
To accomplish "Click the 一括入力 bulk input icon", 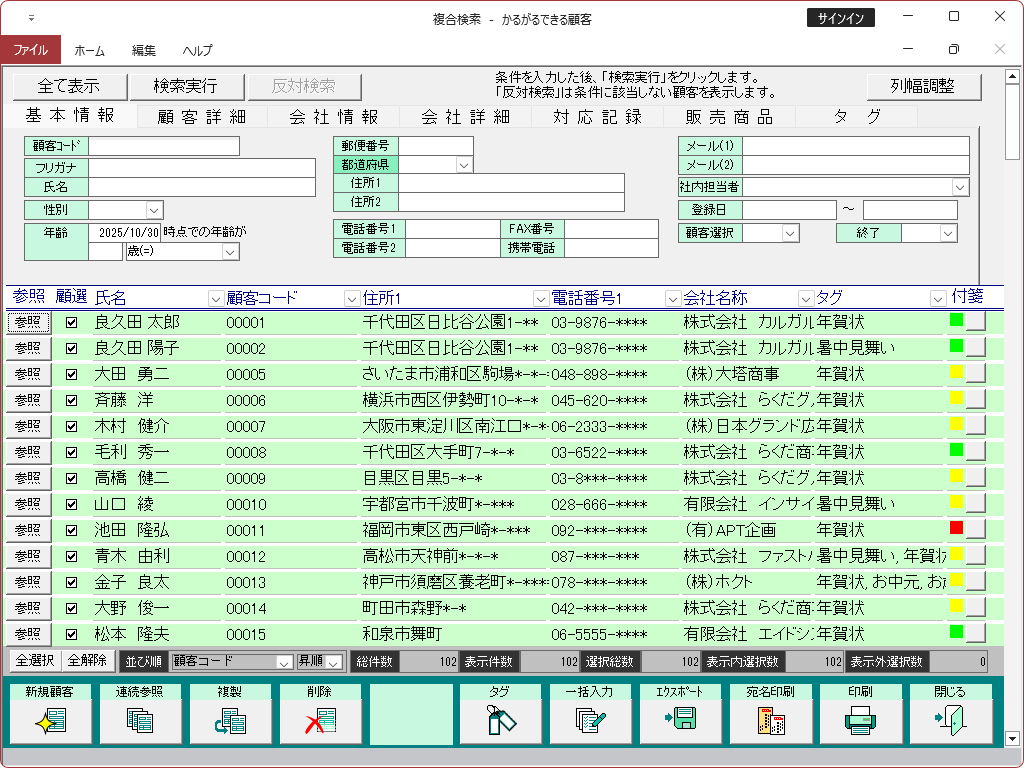I will point(590,719).
